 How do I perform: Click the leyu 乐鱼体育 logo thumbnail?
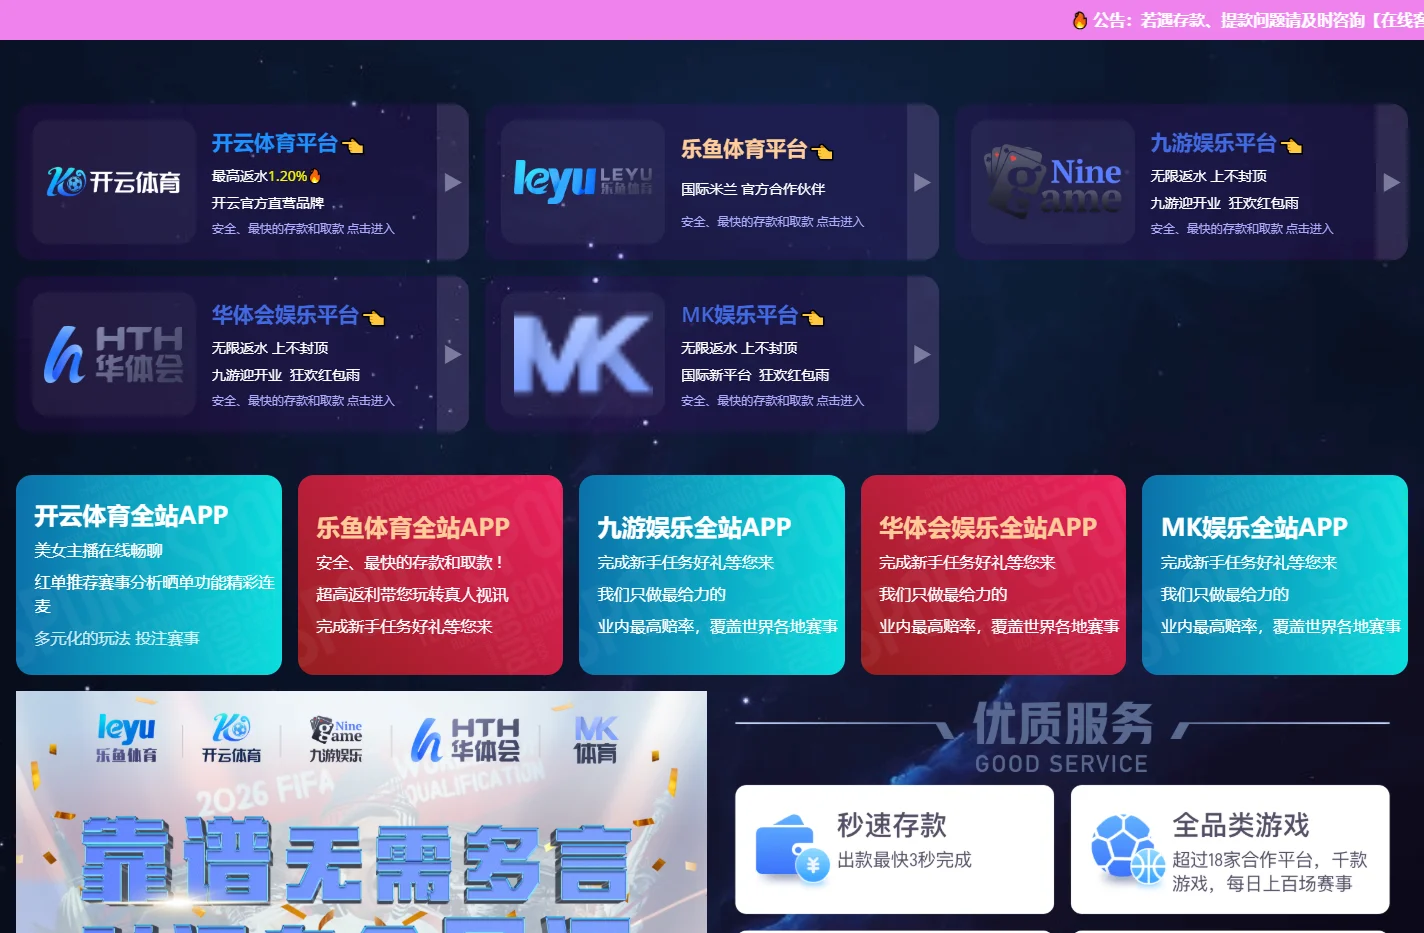[583, 181]
